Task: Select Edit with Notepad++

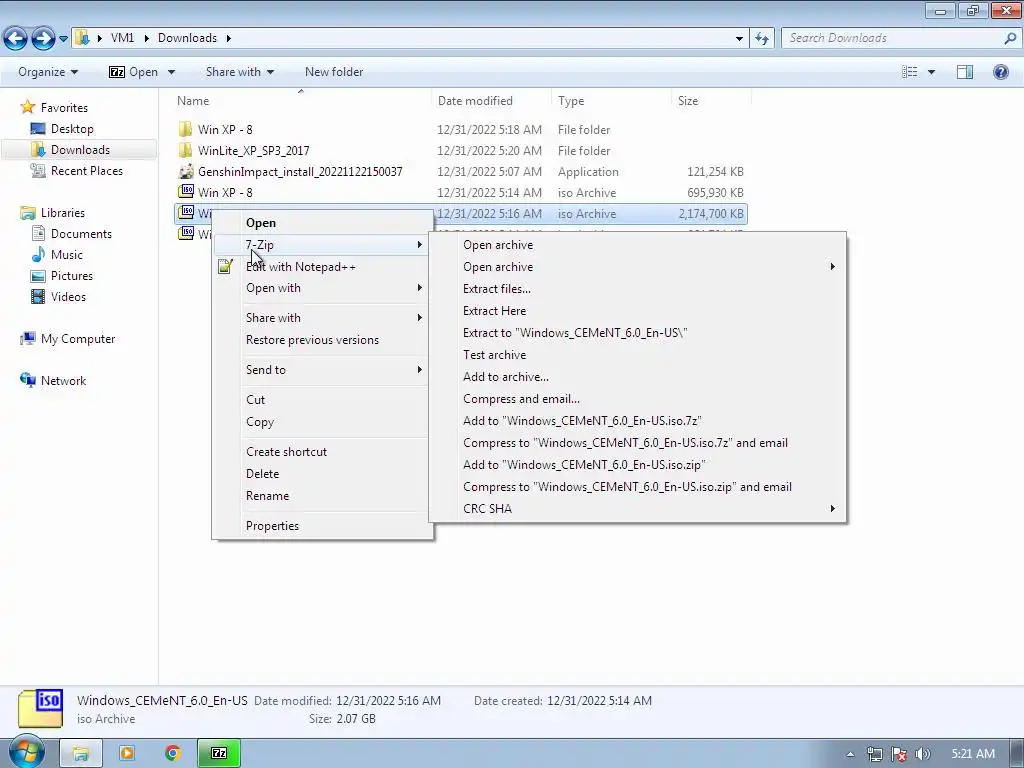Action: [323, 266]
